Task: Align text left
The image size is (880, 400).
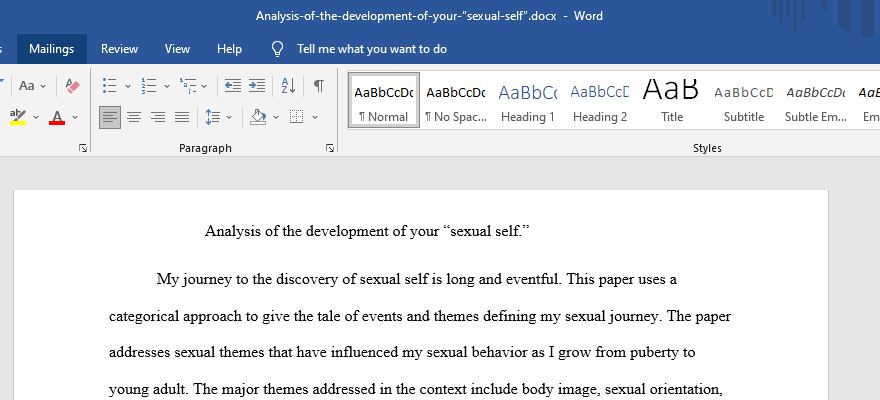Action: (110, 117)
